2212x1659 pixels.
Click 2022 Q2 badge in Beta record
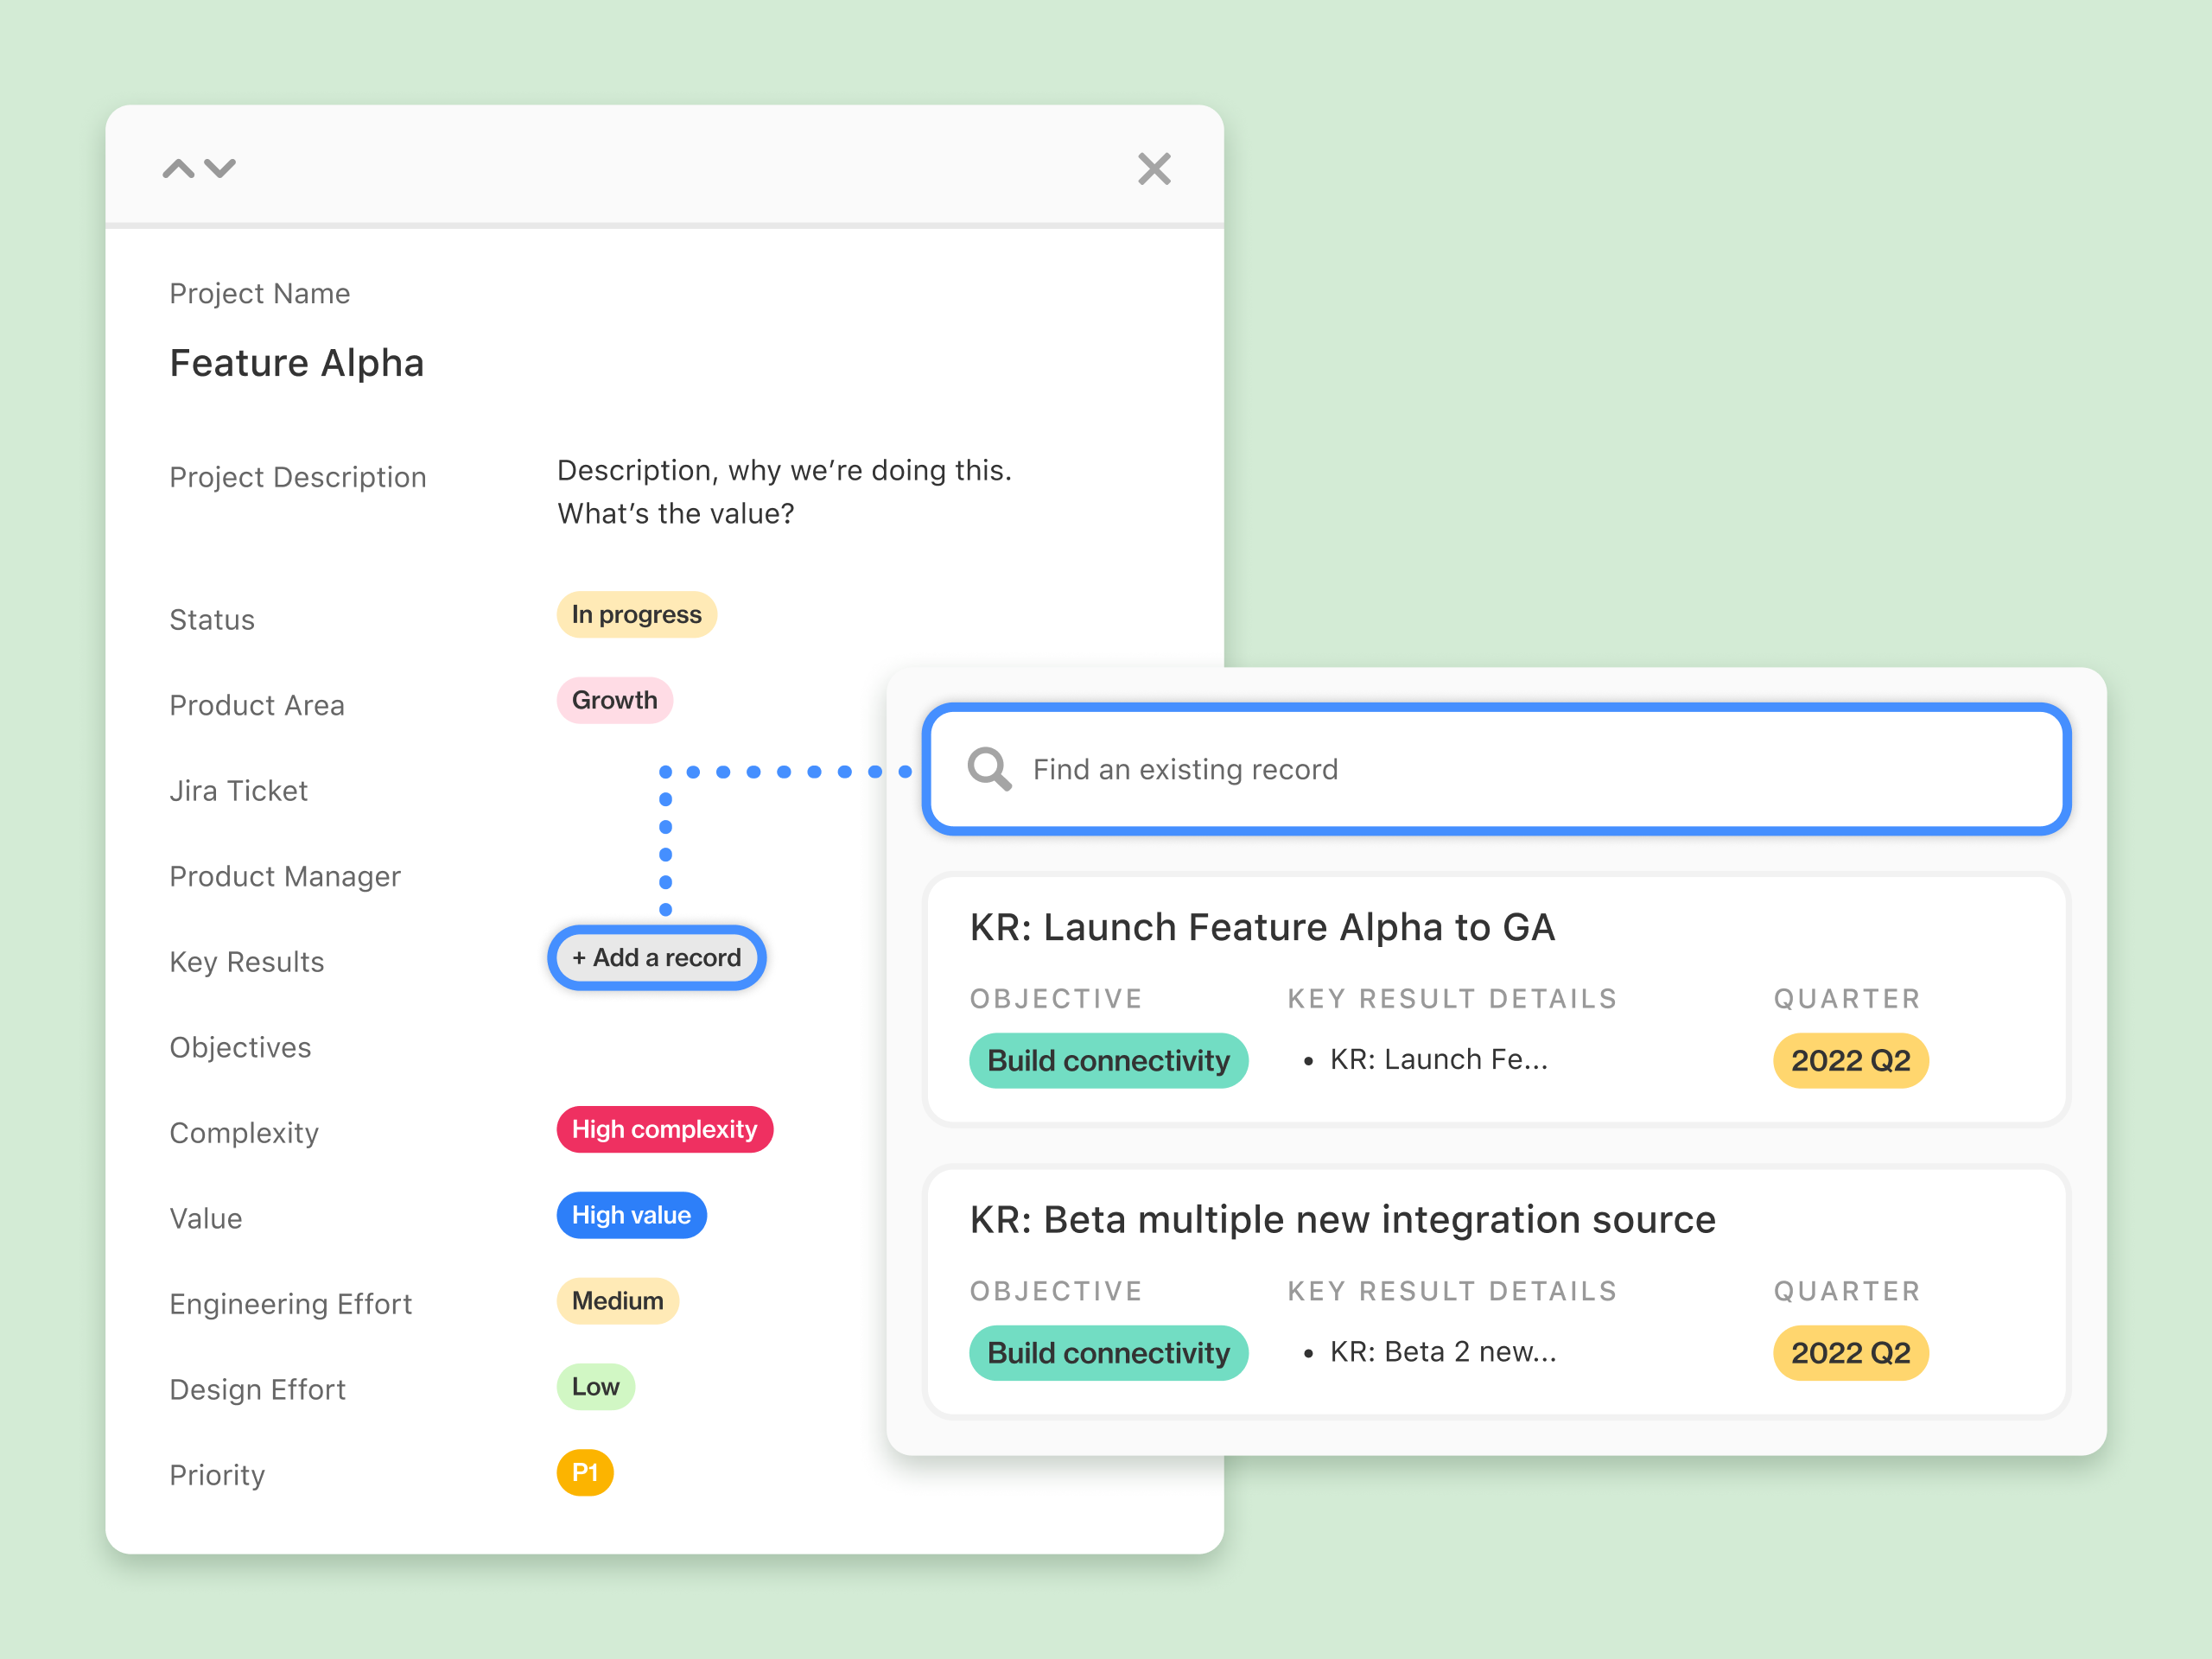pyautogui.click(x=1850, y=1353)
